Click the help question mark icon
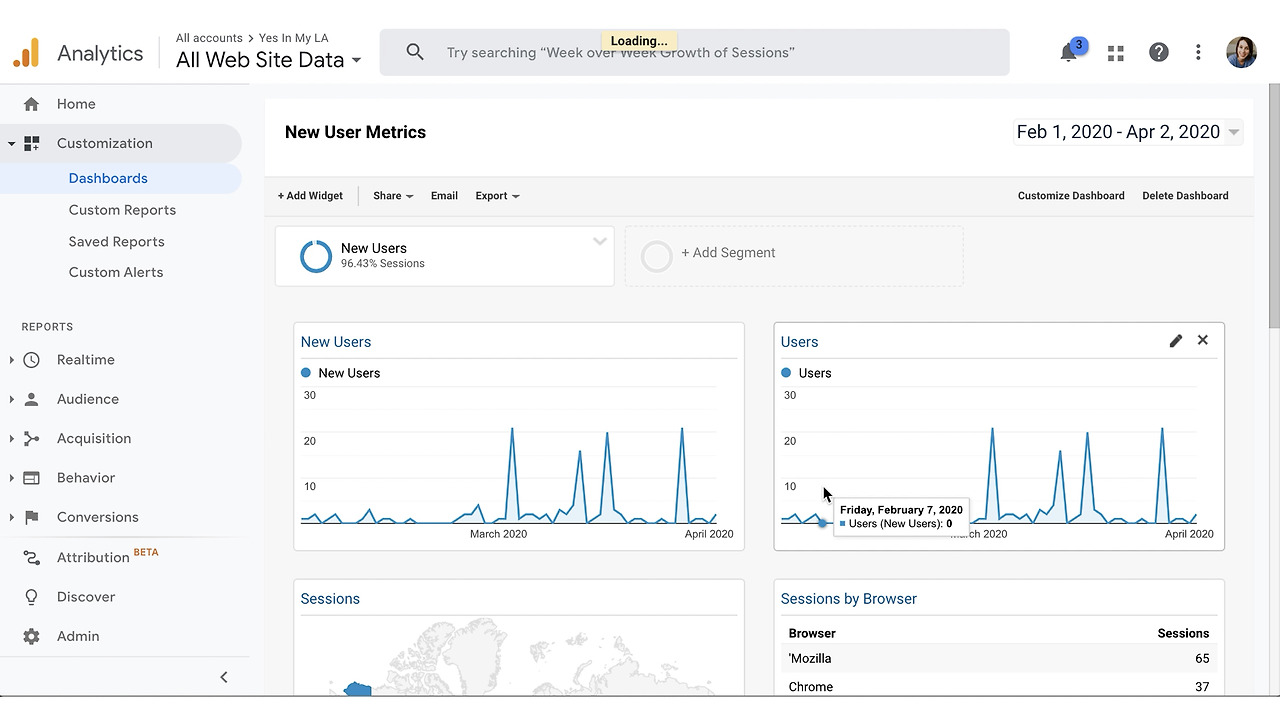This screenshot has width=1280, height=720. point(1158,53)
